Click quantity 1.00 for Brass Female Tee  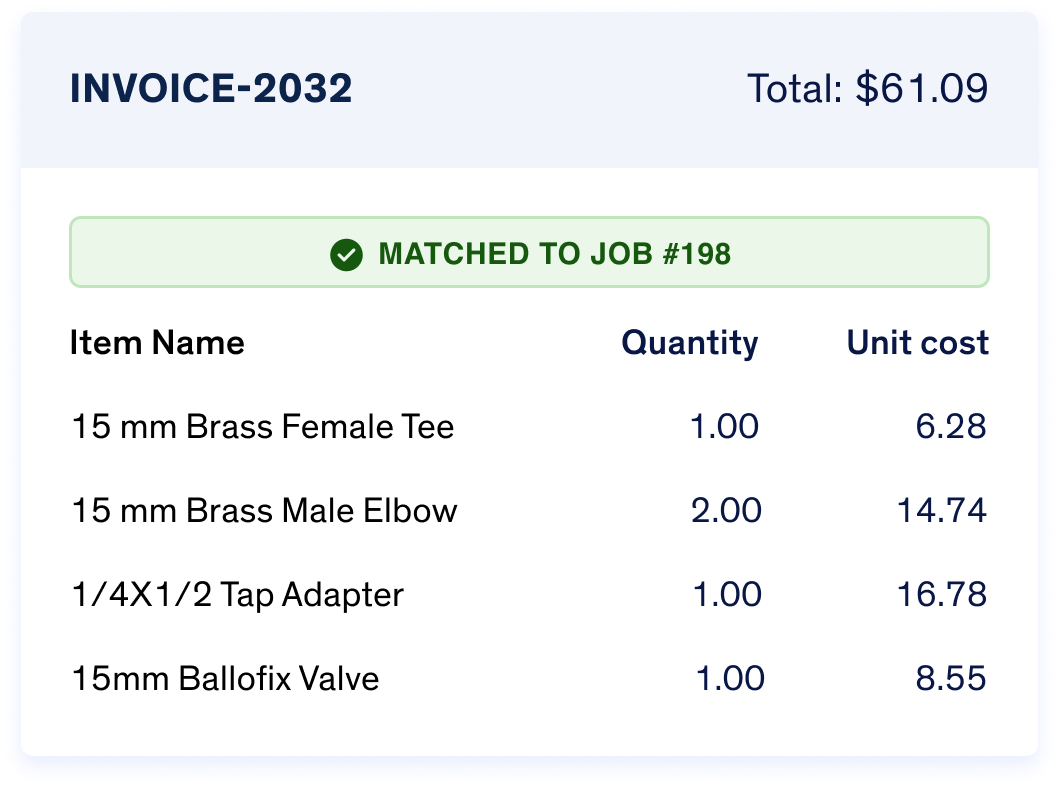click(x=725, y=427)
